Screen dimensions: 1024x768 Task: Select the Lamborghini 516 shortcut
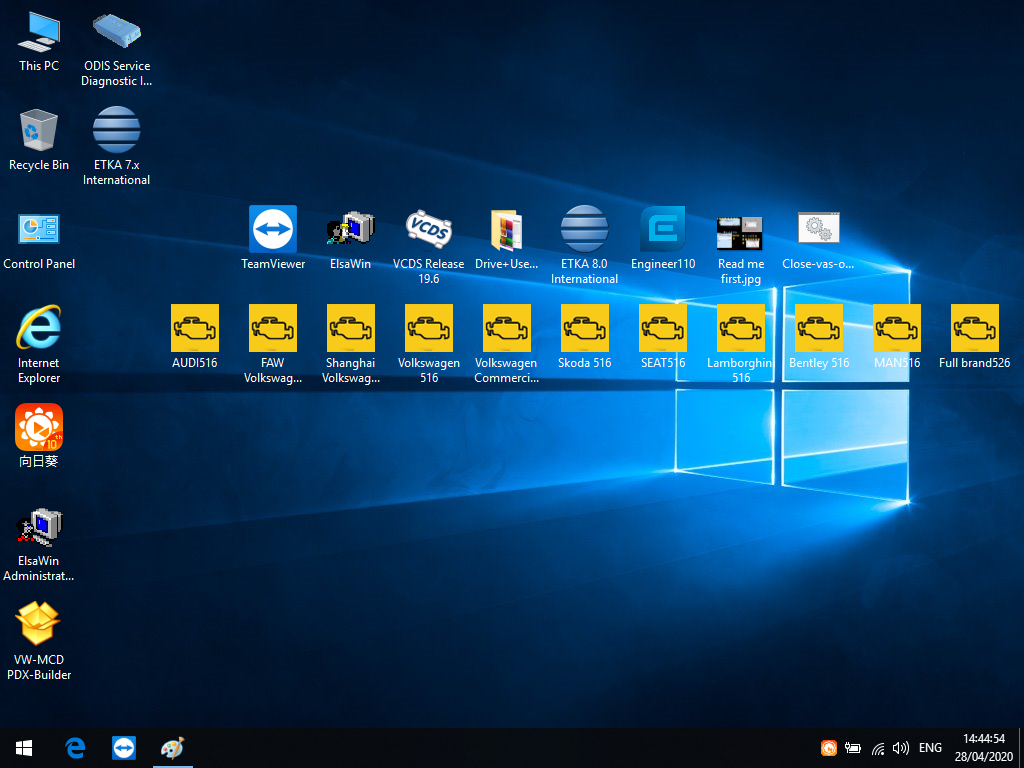[x=740, y=327]
